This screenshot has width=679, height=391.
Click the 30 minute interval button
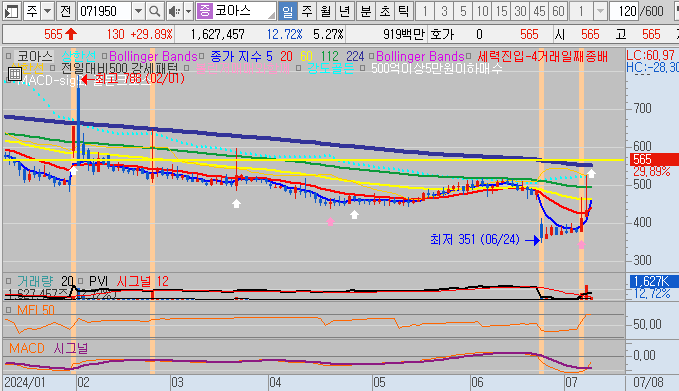pyautogui.click(x=520, y=11)
